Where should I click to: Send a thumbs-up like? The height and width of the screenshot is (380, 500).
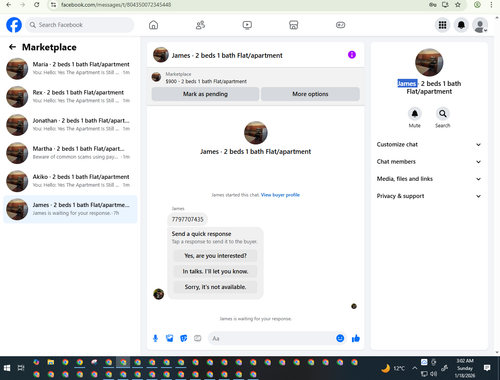pyautogui.click(x=356, y=338)
